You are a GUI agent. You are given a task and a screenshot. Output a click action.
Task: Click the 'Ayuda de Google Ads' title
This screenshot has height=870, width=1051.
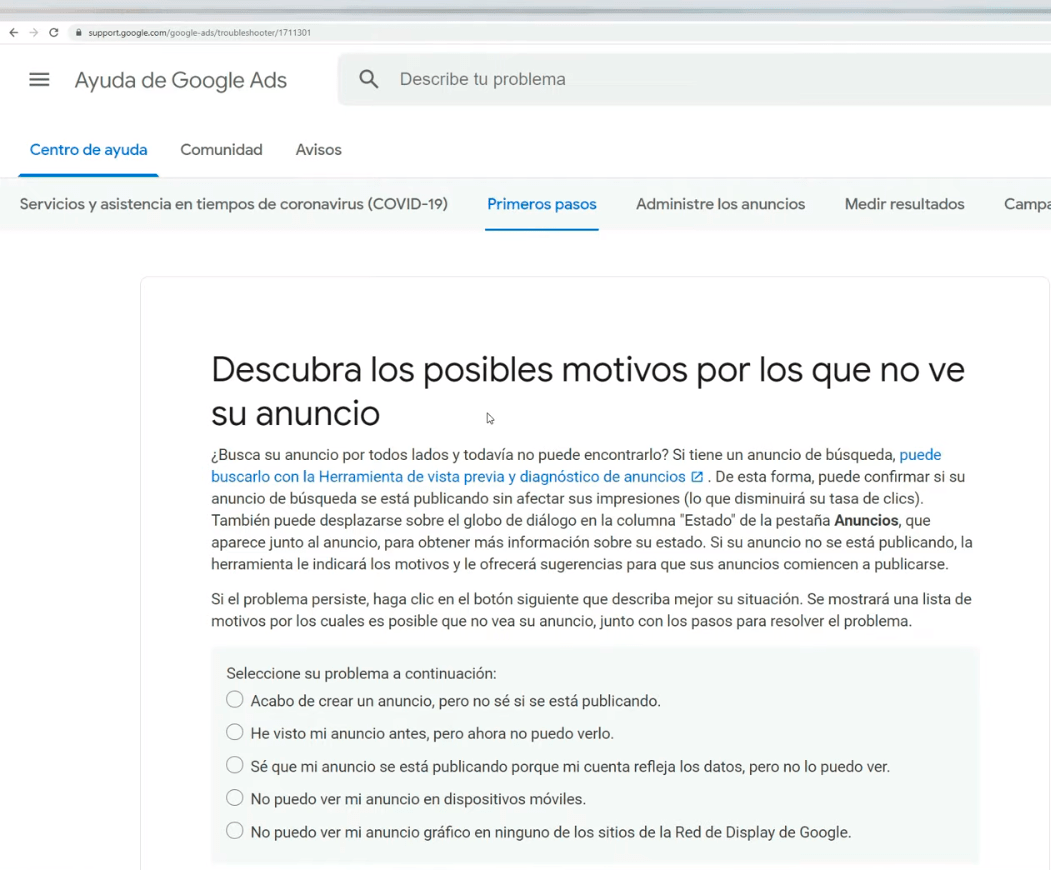[x=180, y=80]
